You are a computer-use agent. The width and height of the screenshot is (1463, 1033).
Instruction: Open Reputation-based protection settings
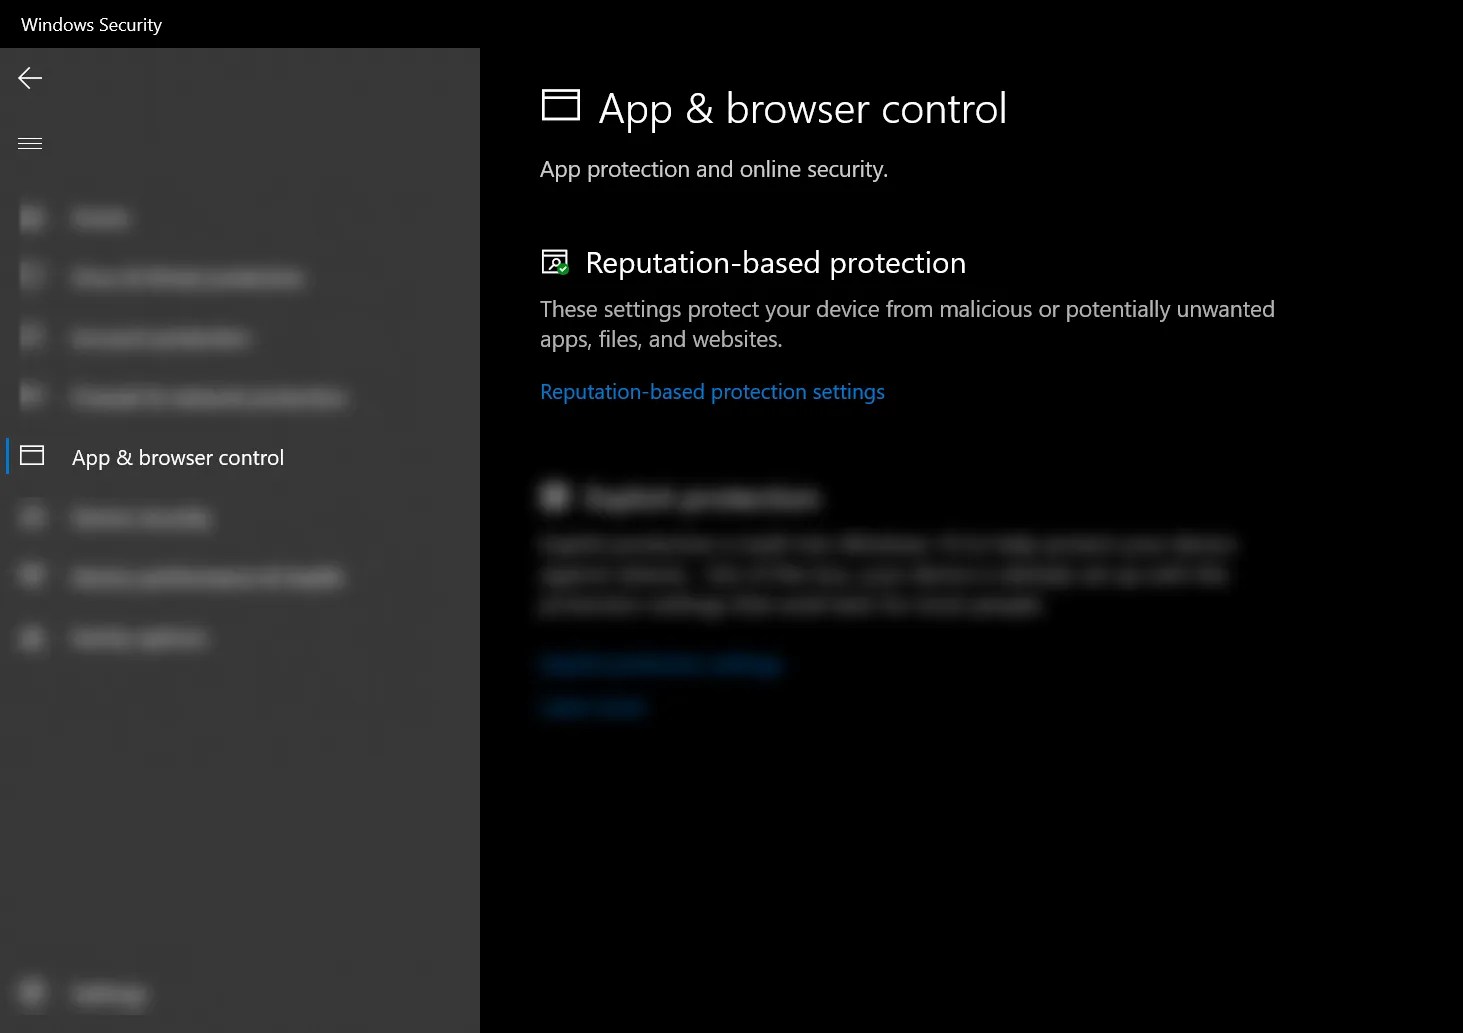coord(712,391)
